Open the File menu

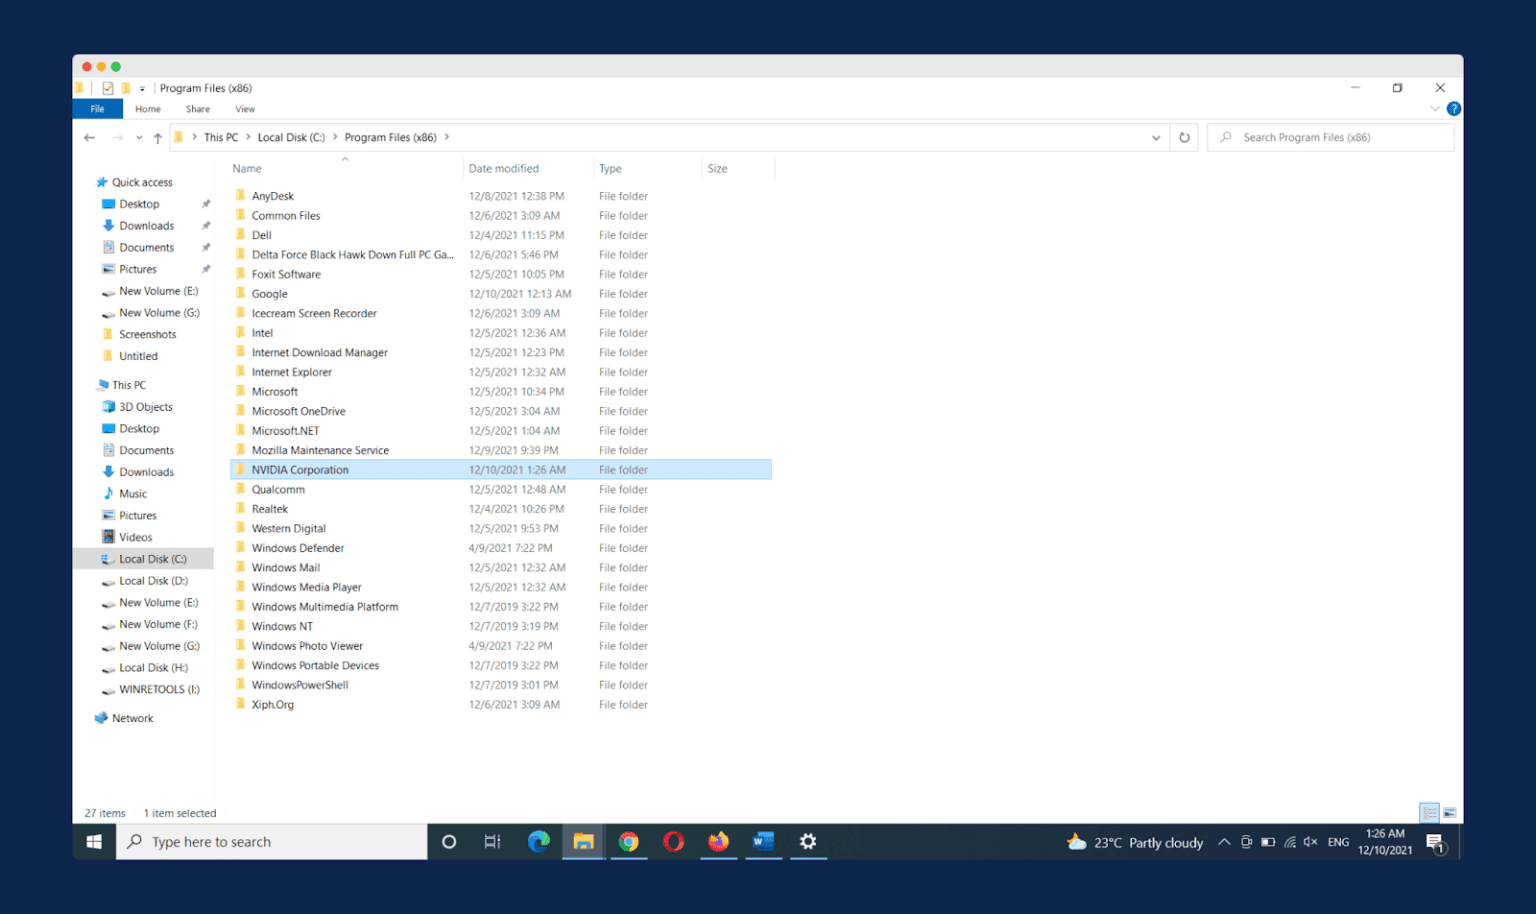click(97, 109)
